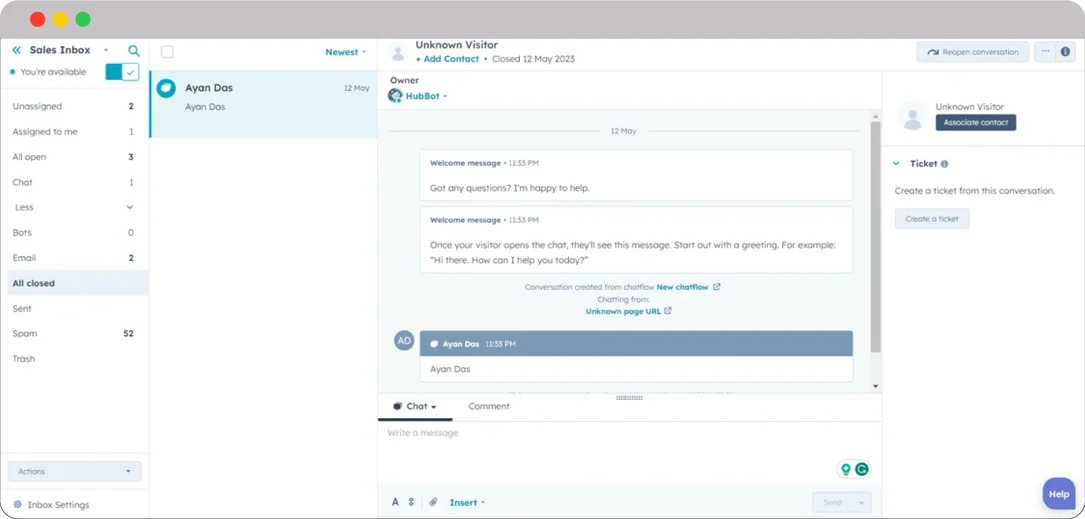Attach a file with paperclip icon
The width and height of the screenshot is (1085, 519).
pos(433,502)
